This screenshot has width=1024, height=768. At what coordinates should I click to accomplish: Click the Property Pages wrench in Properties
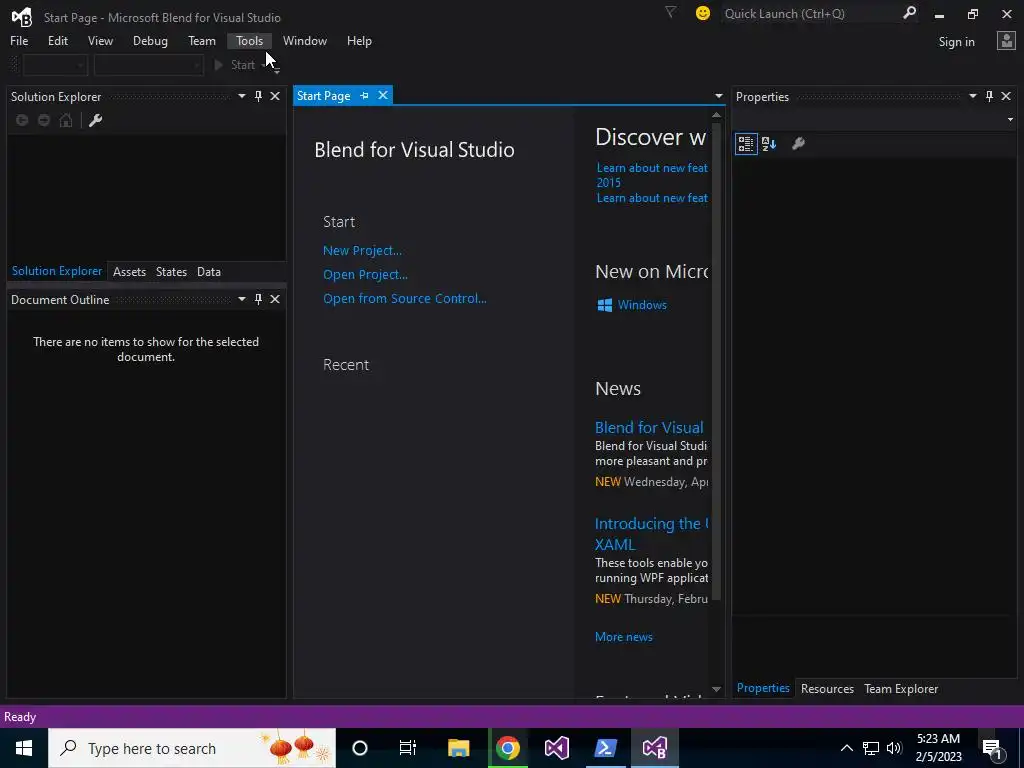(798, 144)
